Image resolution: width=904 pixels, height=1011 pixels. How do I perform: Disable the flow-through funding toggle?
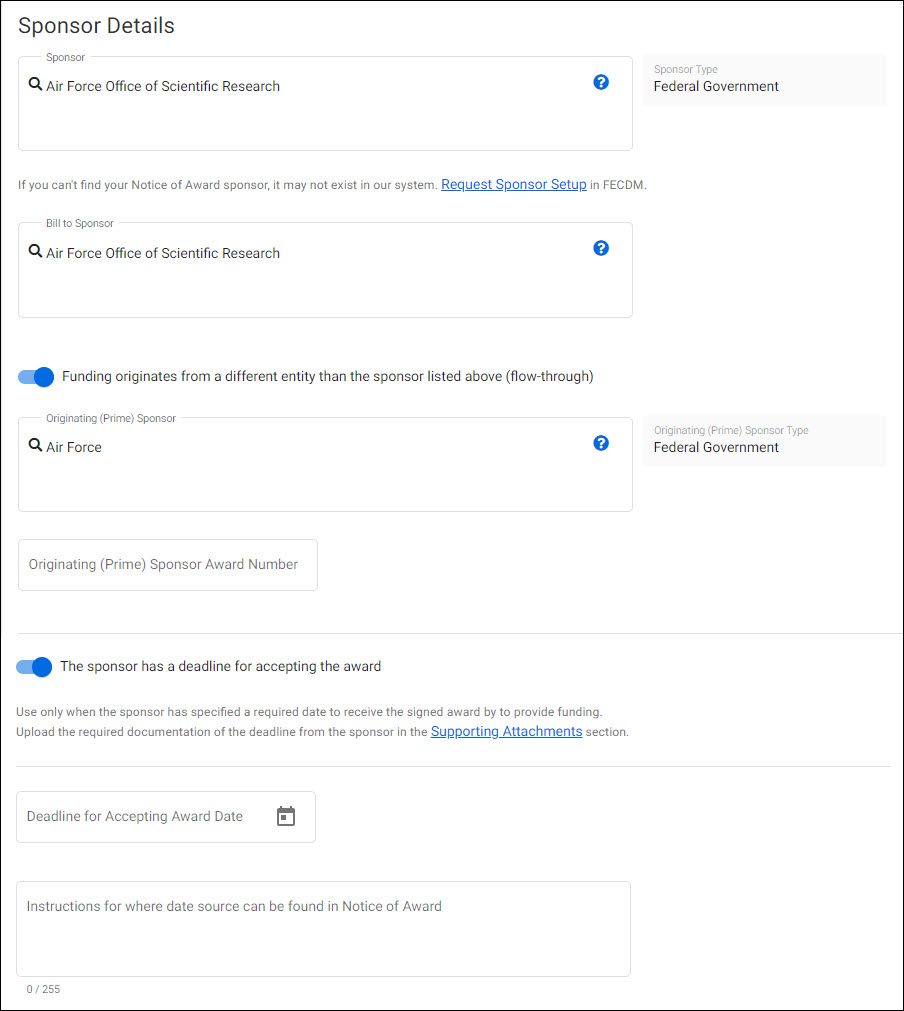pos(34,377)
